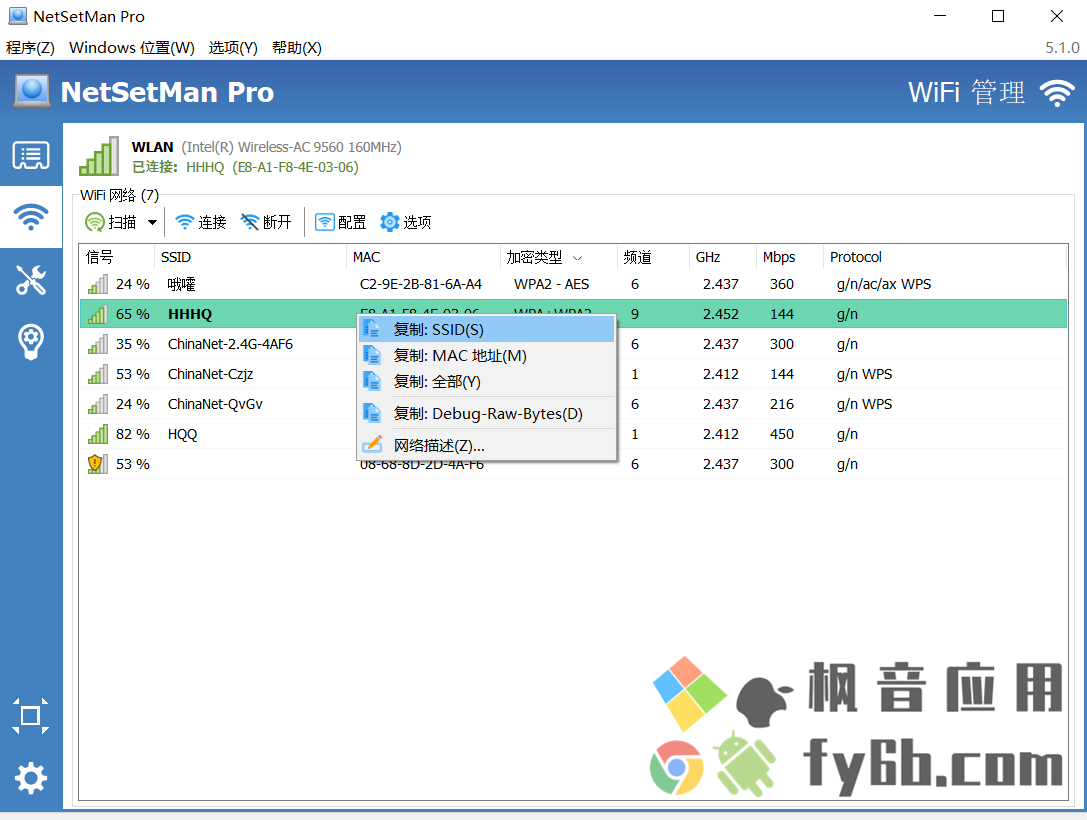1087x820 pixels.
Task: Click WPA2 - AES encryption cell
Action: coord(552,284)
